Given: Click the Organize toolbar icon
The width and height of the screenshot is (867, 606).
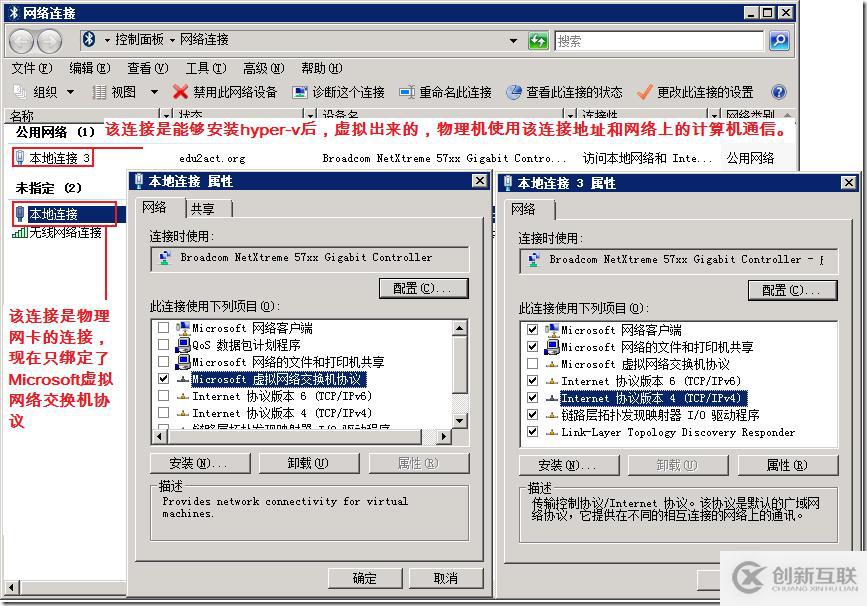Looking at the screenshot, I should click(x=20, y=92).
